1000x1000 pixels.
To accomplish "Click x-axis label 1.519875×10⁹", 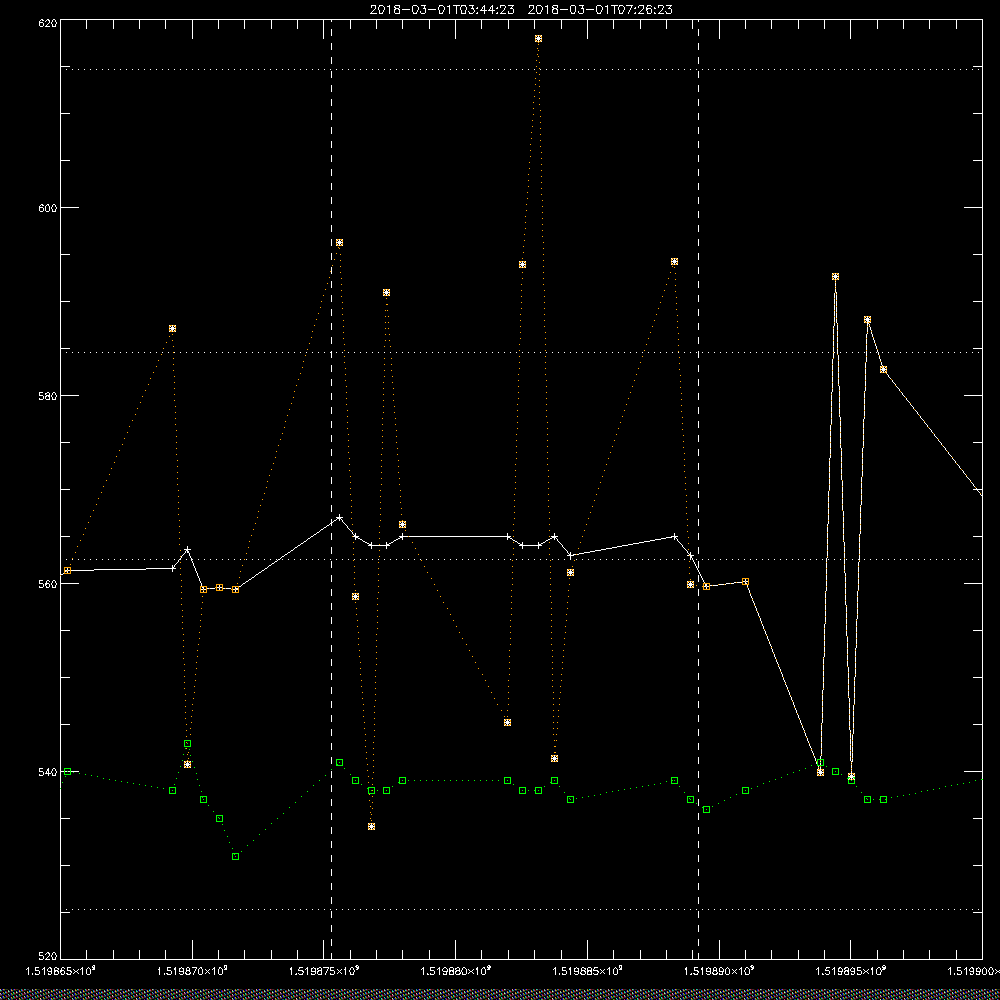I will (x=325, y=971).
